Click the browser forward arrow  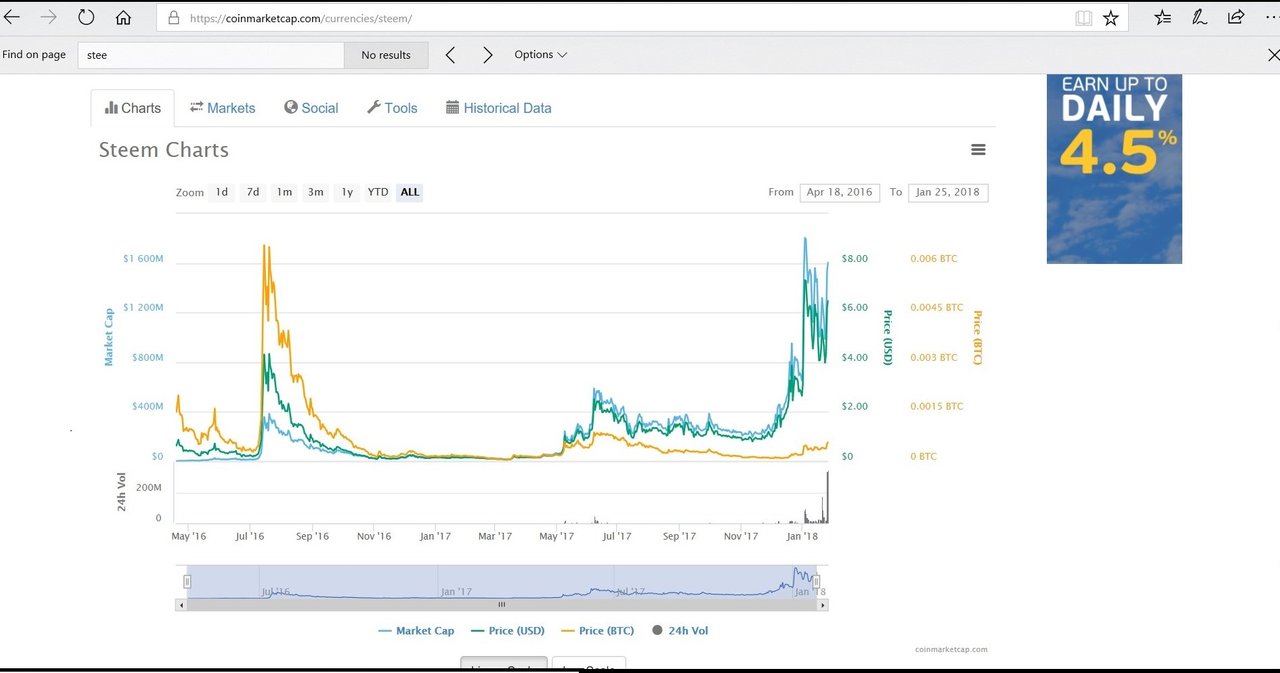pyautogui.click(x=48, y=18)
